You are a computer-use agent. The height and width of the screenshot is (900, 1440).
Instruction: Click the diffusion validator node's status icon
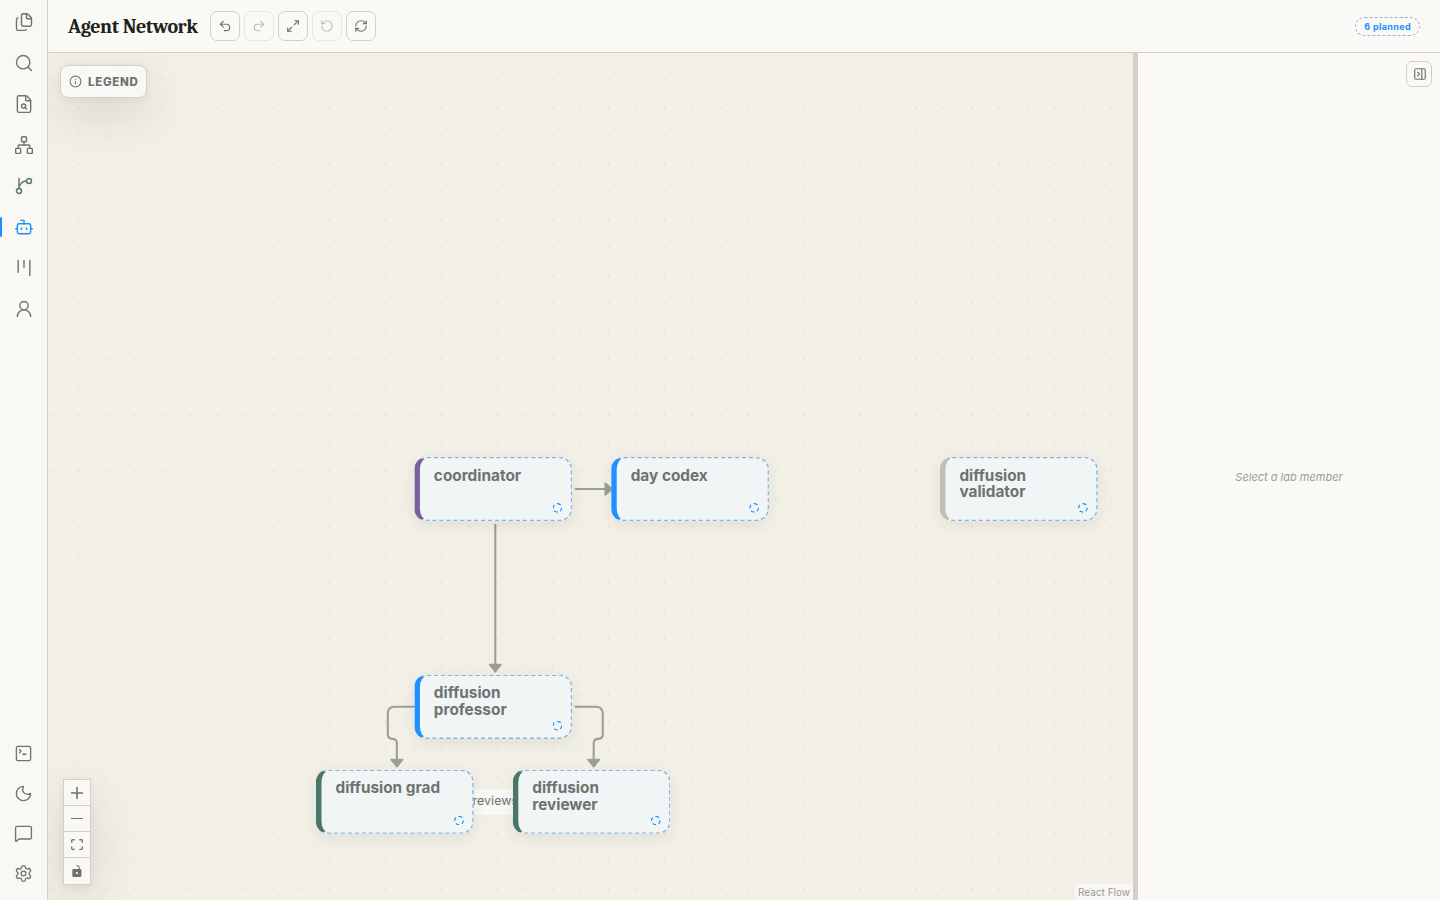(x=1083, y=508)
